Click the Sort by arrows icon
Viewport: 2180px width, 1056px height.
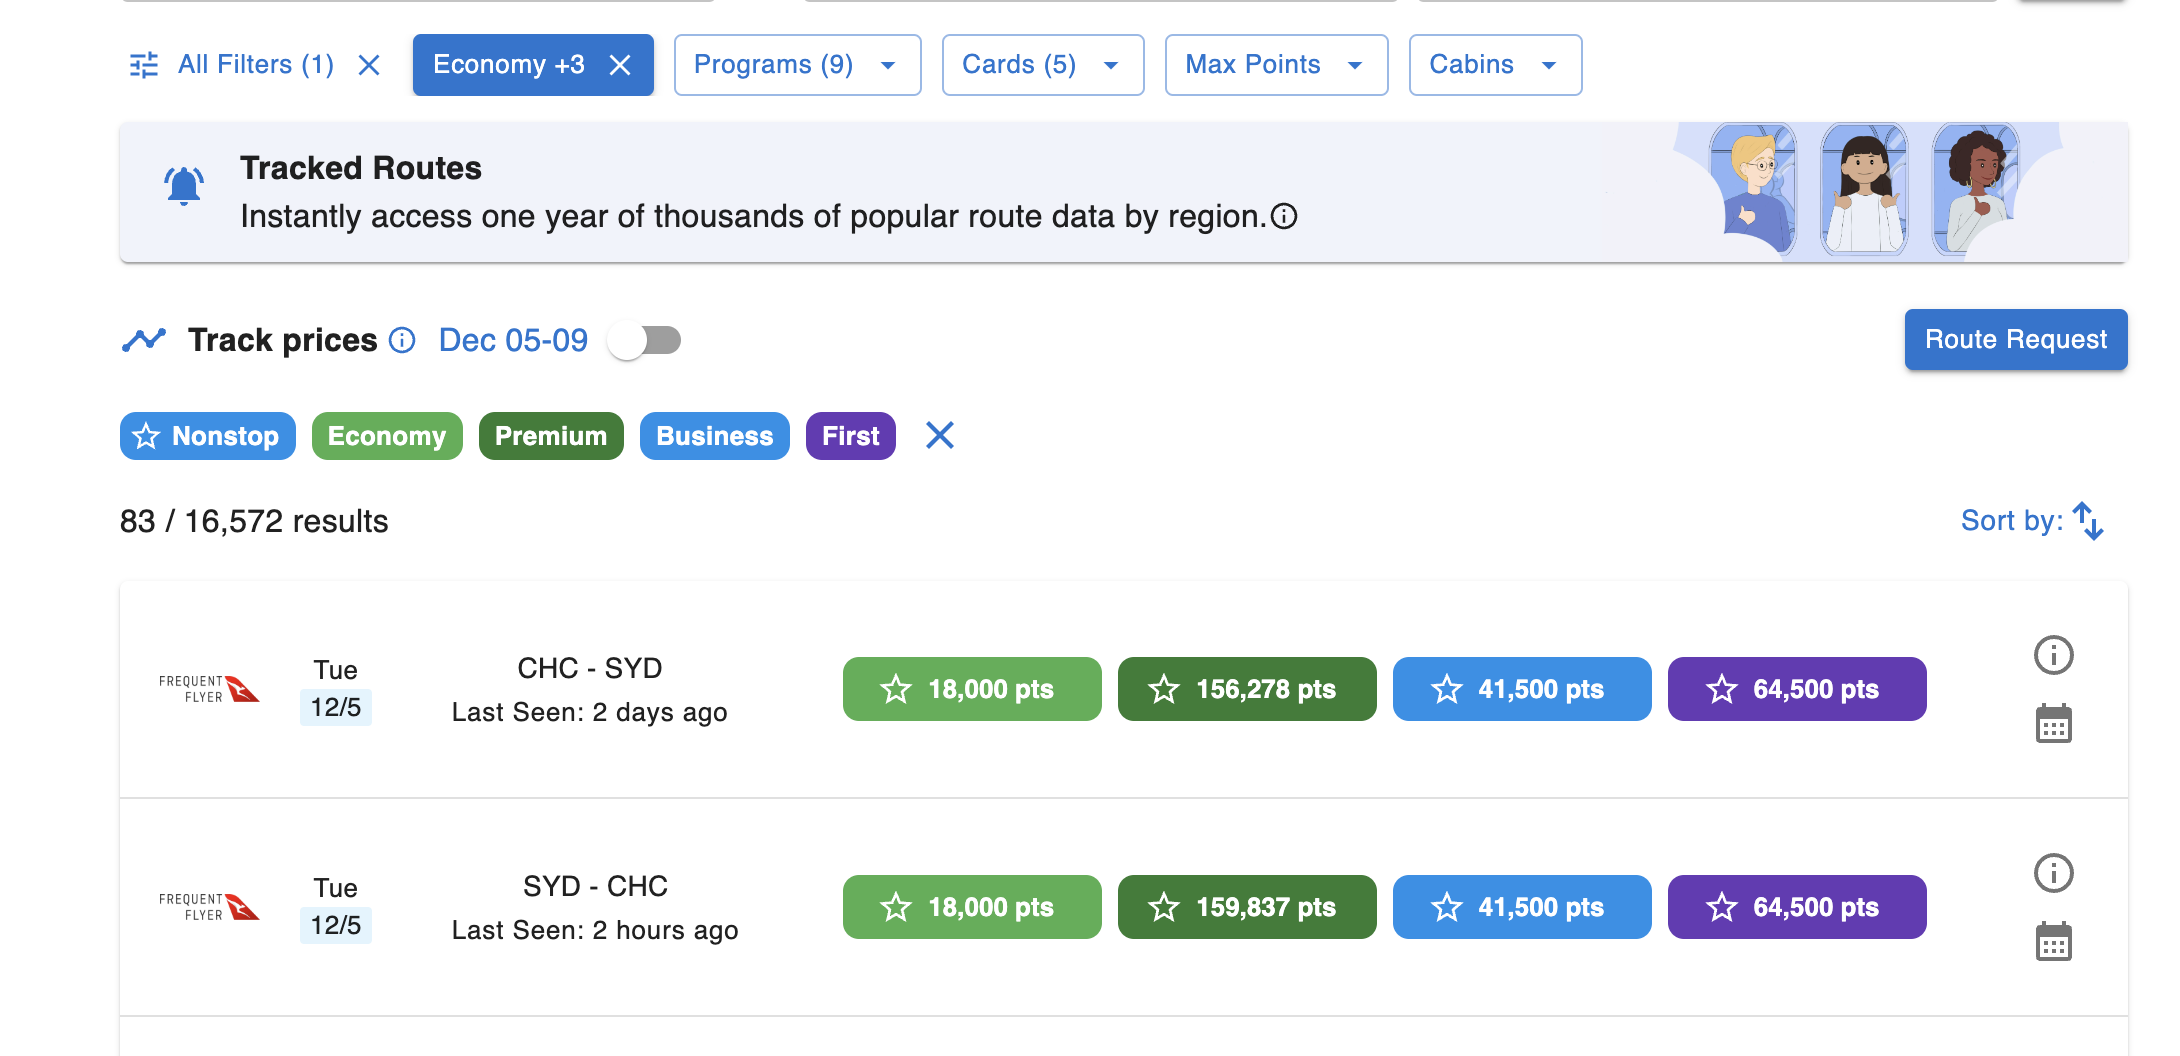point(2089,521)
